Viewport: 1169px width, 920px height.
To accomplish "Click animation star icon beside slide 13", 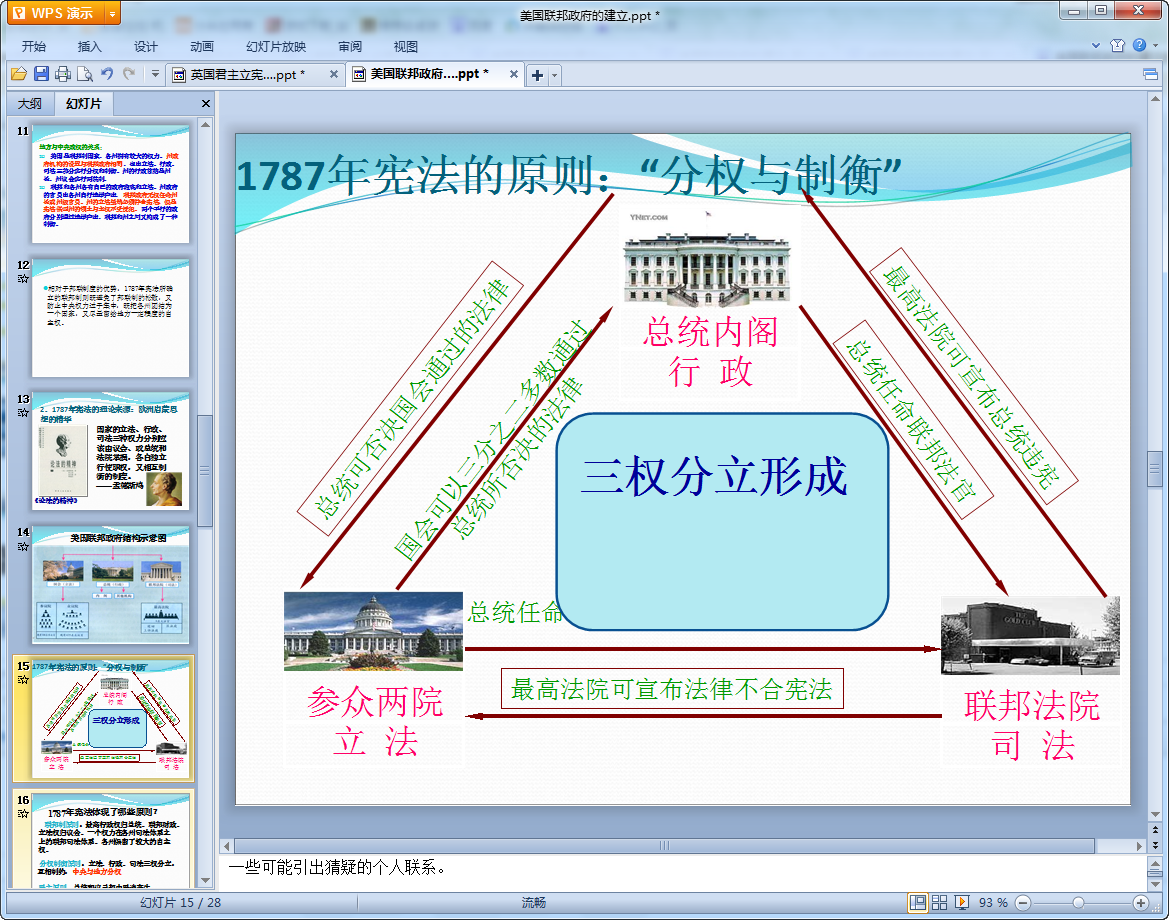I will click(23, 412).
